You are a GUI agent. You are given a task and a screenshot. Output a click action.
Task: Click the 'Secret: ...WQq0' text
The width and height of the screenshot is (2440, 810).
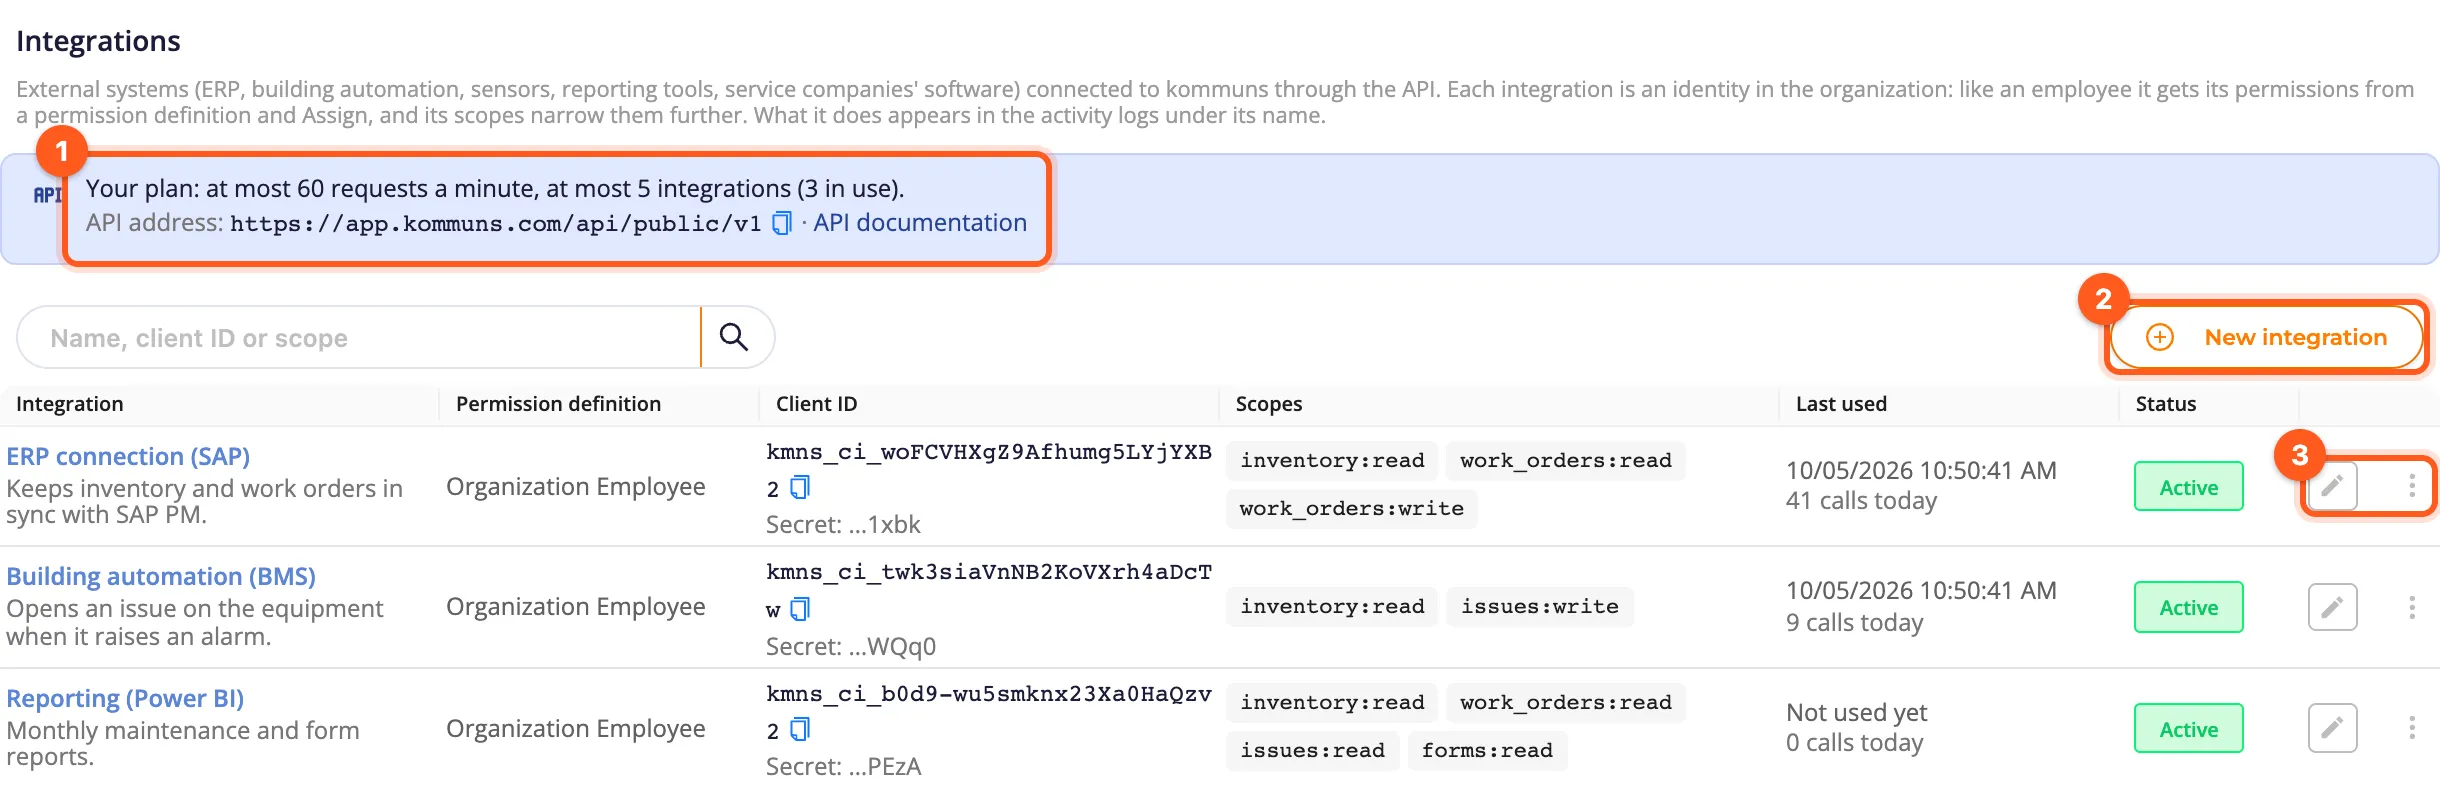click(851, 646)
